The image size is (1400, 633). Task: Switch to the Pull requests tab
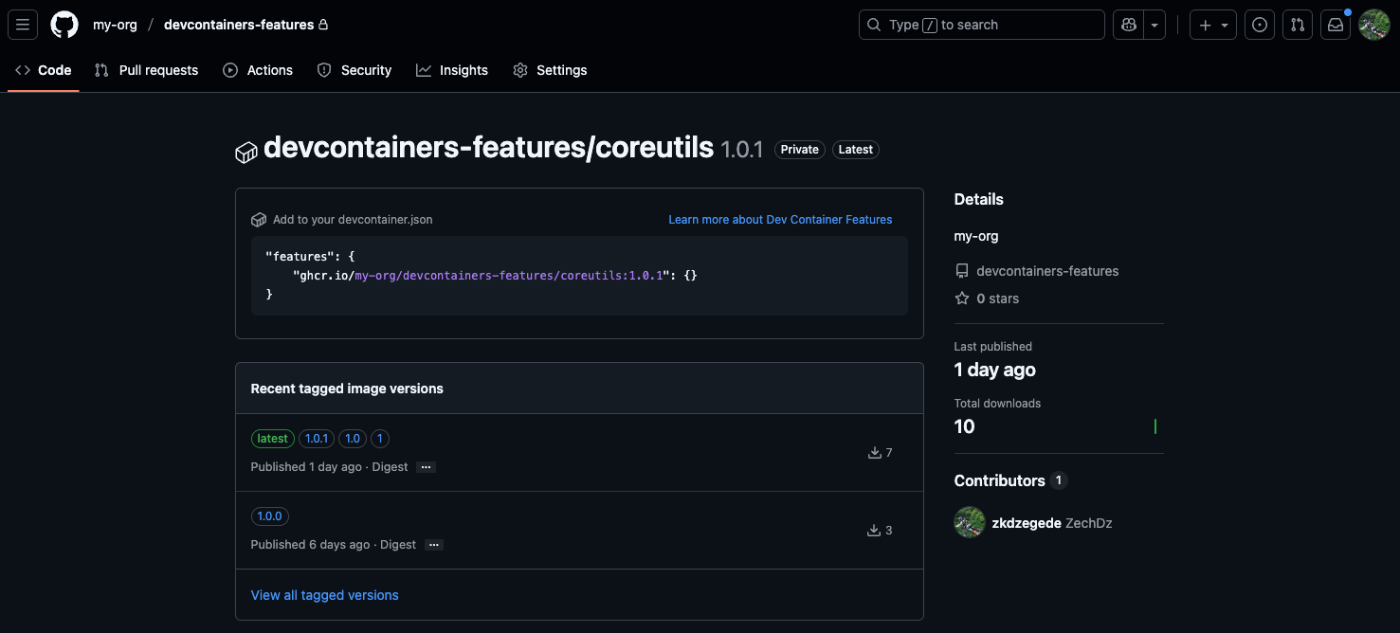146,70
